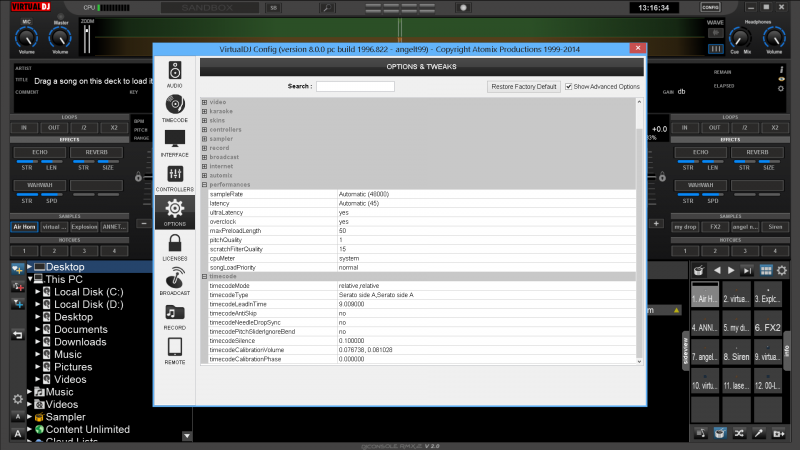Collapse the performances options group
Viewport: 800px width, 450px height.
(205, 184)
